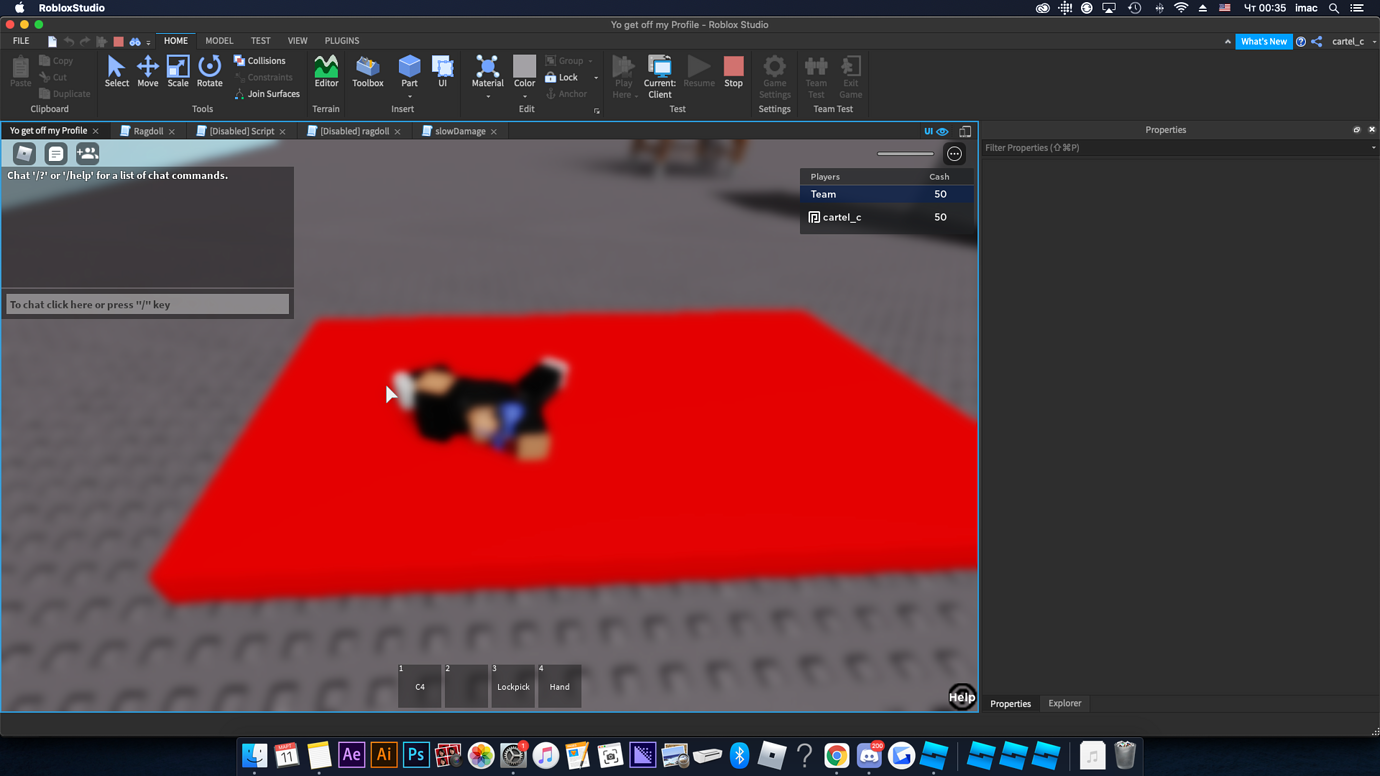Viewport: 1380px width, 776px height.
Task: Open the Help button in the viewport
Action: (x=961, y=696)
